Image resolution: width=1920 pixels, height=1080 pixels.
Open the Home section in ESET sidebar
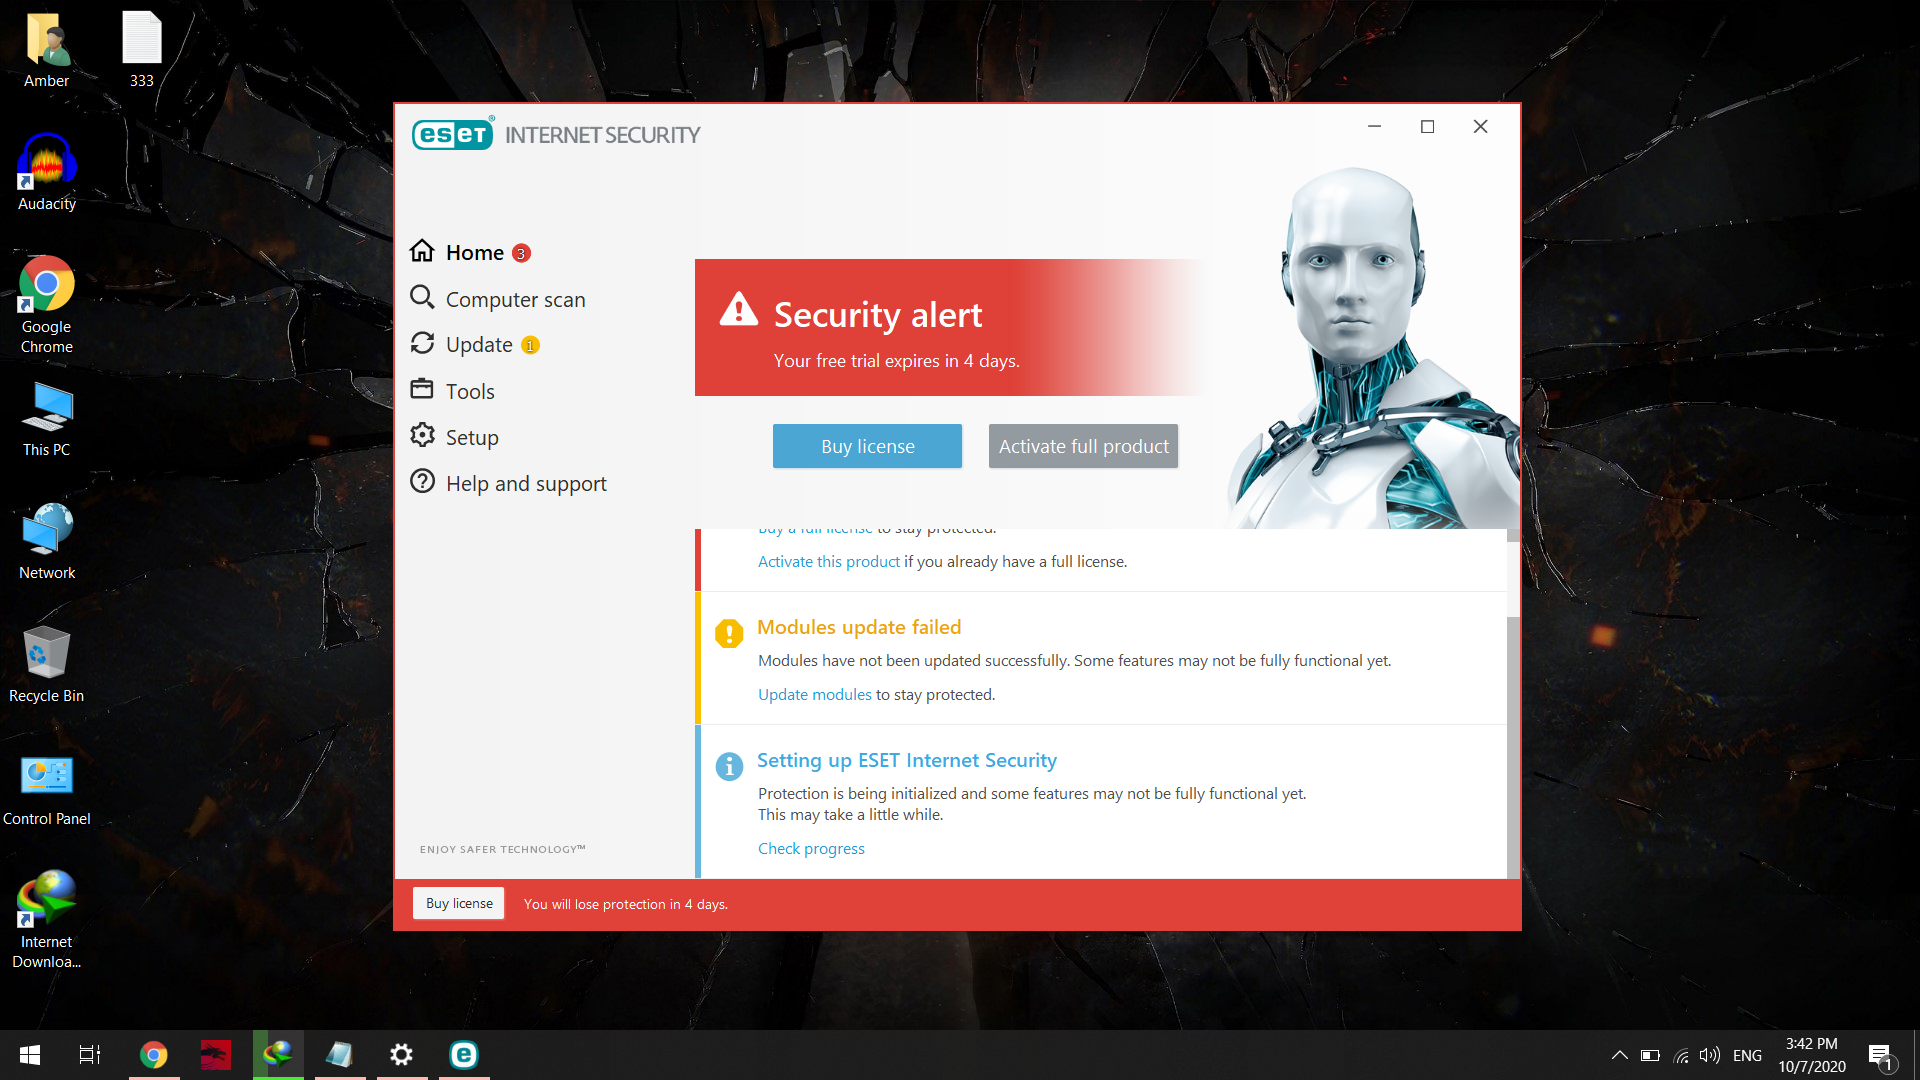[x=475, y=252]
